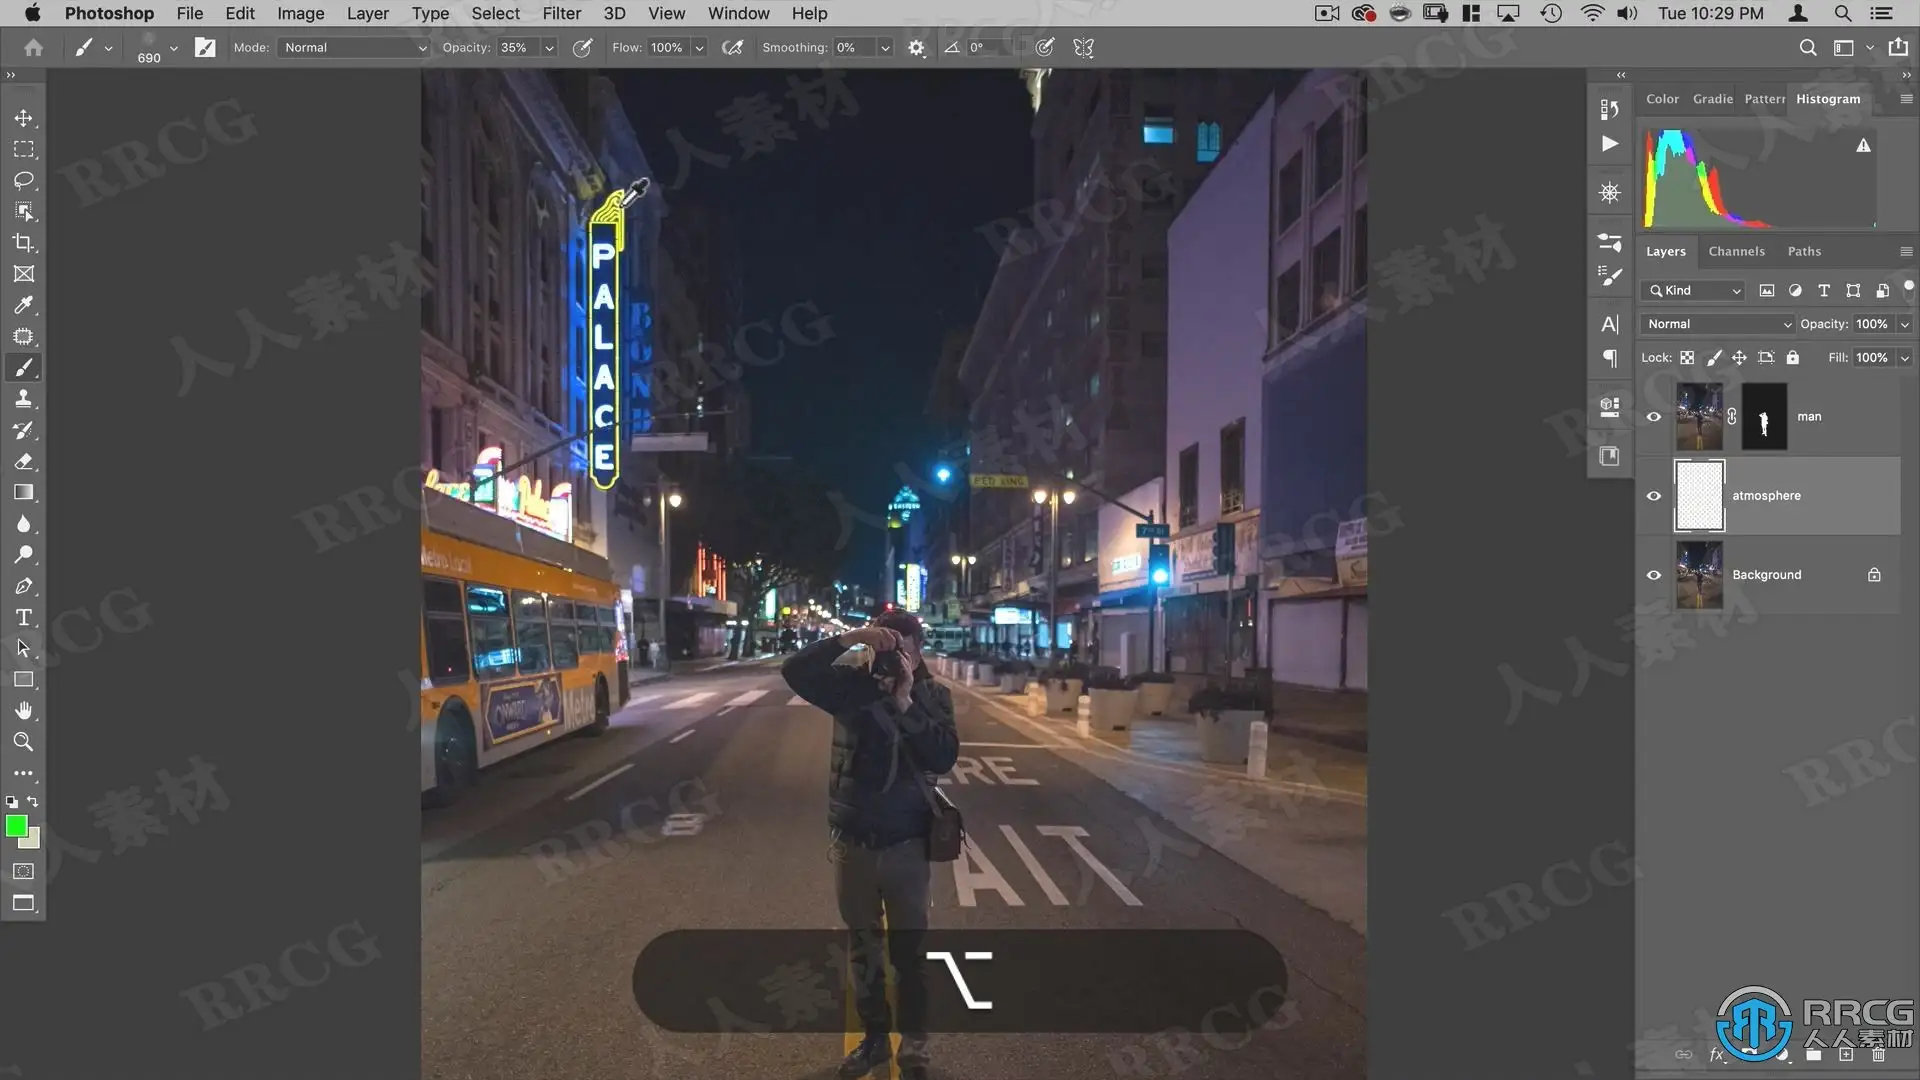Open the Kind filter dropdown
The height and width of the screenshot is (1080, 1920).
click(x=1694, y=291)
